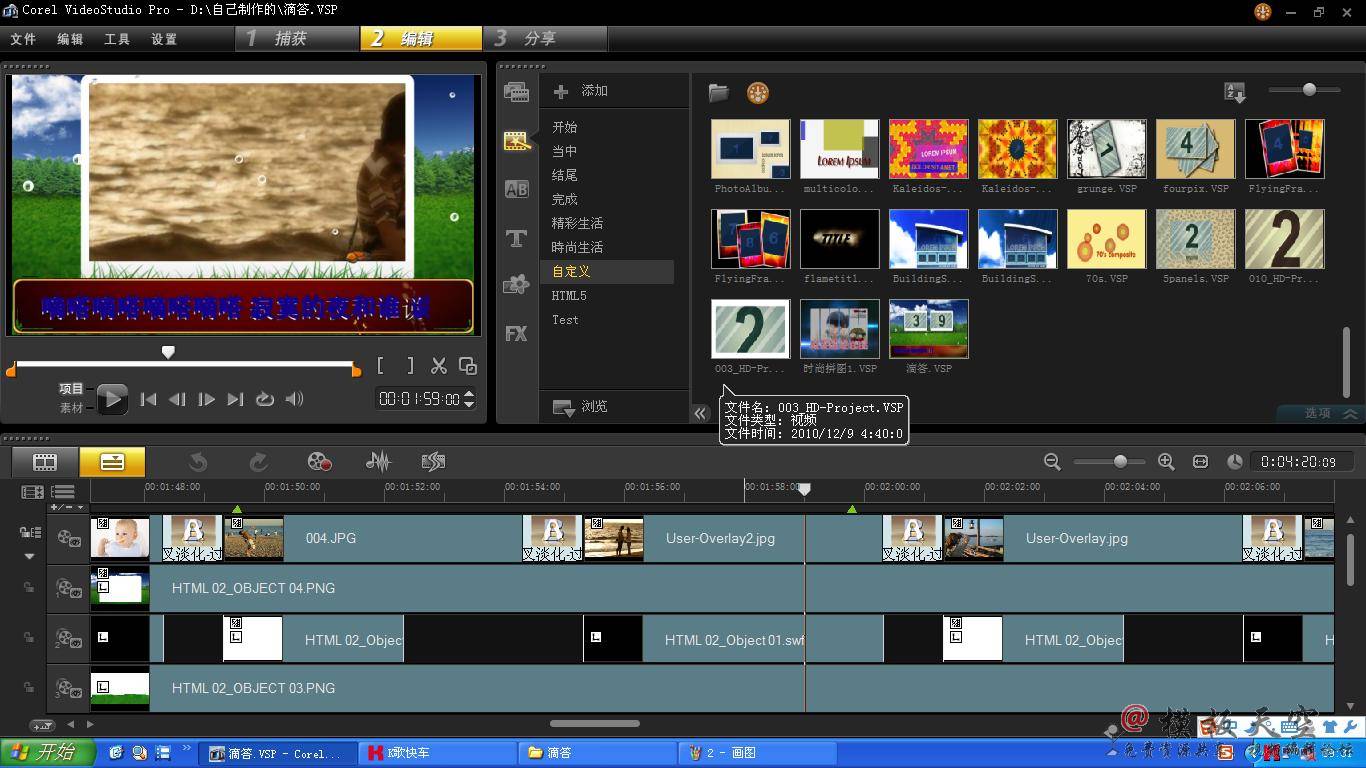Image resolution: width=1366 pixels, height=768 pixels.
Task: Open the Graphic library icon
Action: coord(516,285)
